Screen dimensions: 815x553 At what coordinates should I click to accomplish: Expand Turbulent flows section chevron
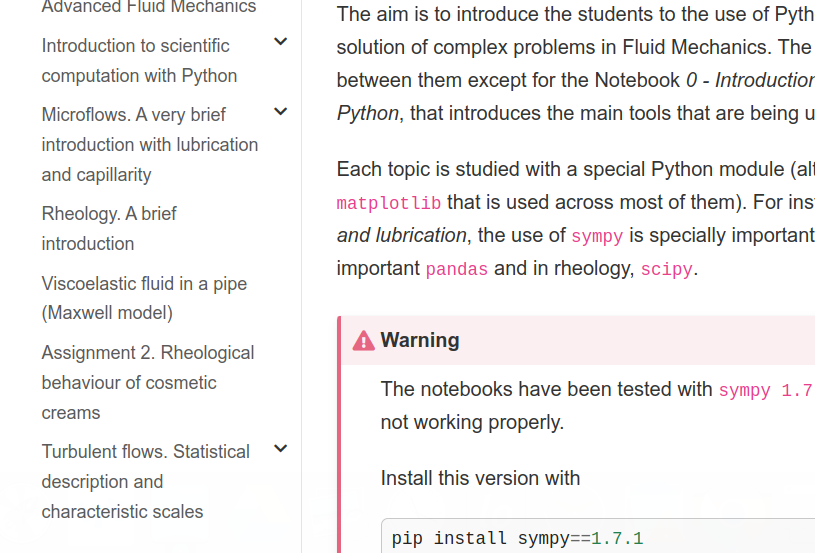pos(281,449)
